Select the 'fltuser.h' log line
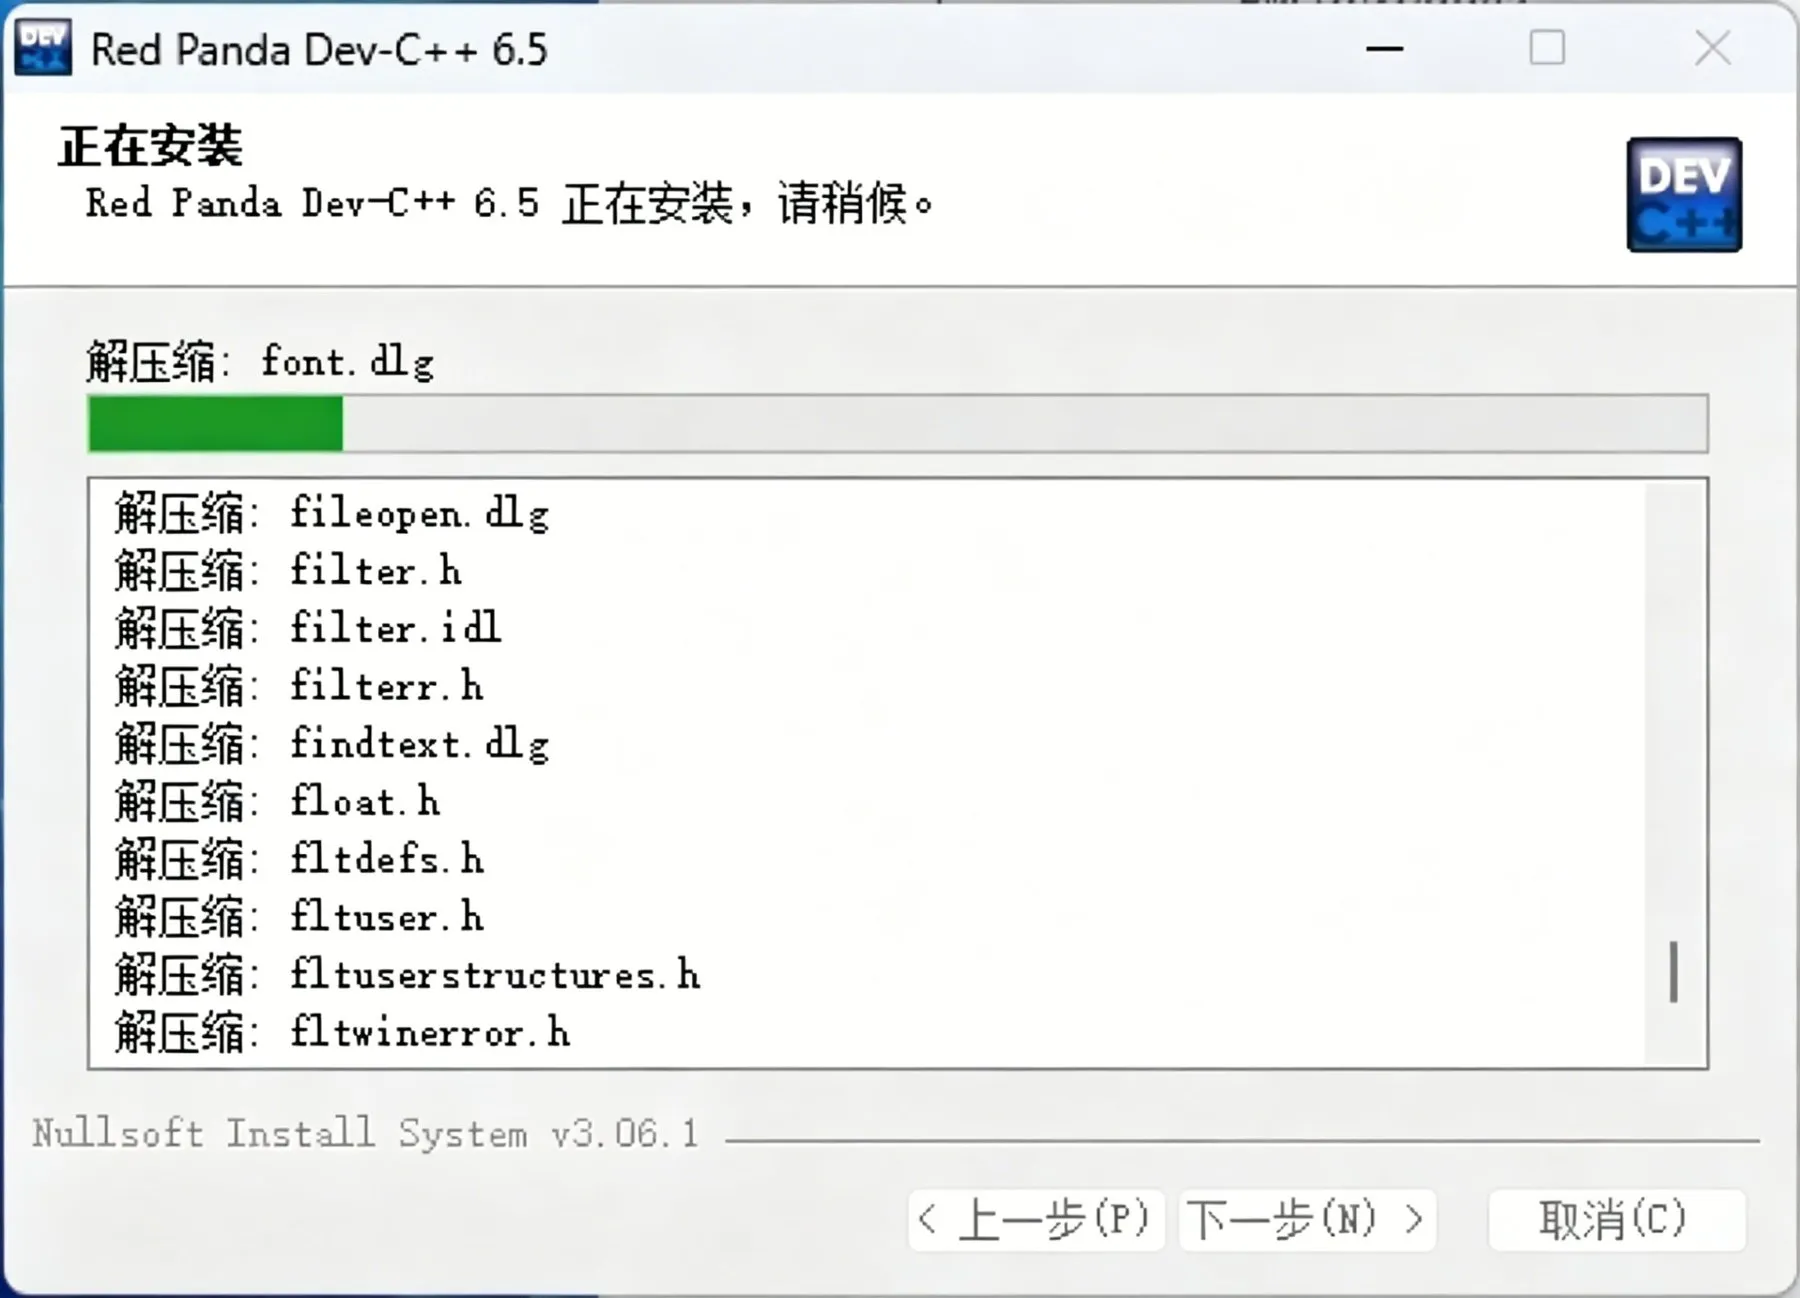The width and height of the screenshot is (1800, 1298). coord(299,918)
